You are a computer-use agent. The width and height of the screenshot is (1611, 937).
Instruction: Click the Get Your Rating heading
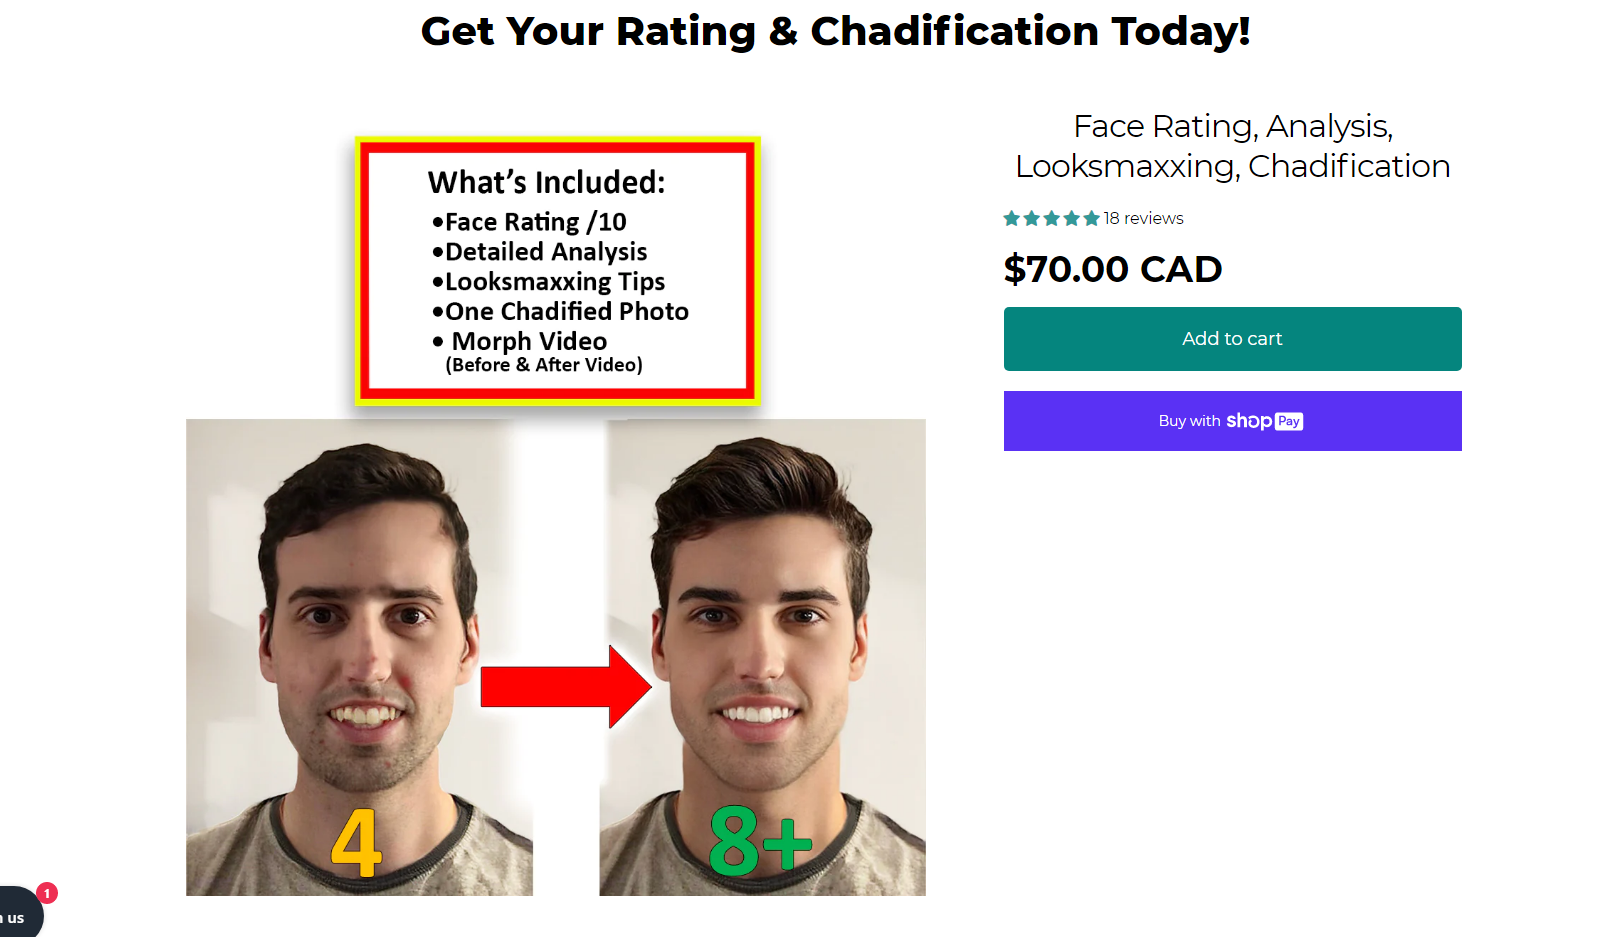pyautogui.click(x=835, y=31)
